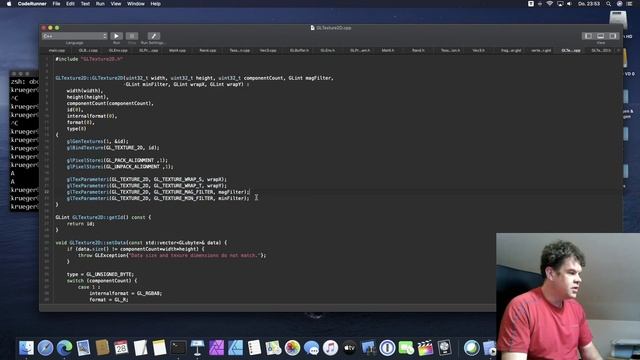The image size is (640, 360).
Task: Open Maps from the Dock
Action: click(x=273, y=348)
